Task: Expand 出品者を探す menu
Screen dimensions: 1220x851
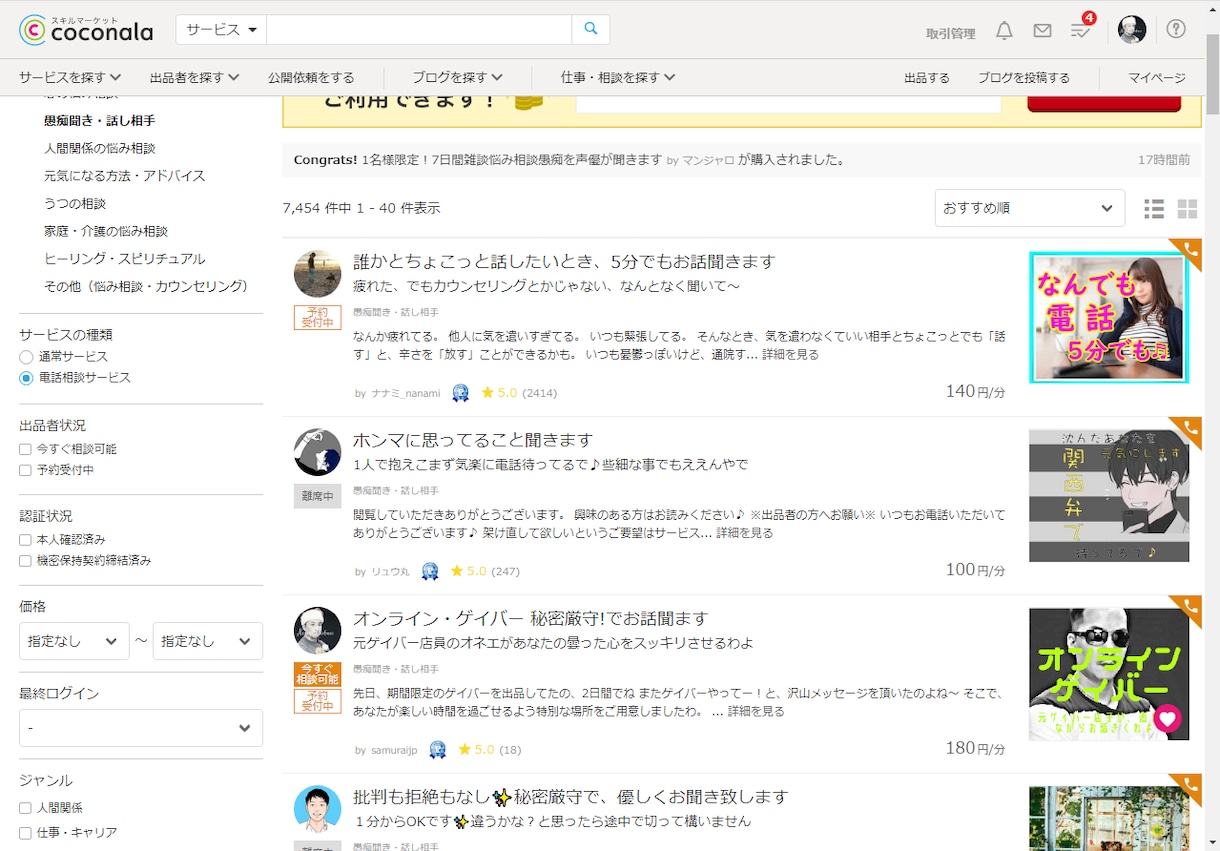Action: click(195, 77)
